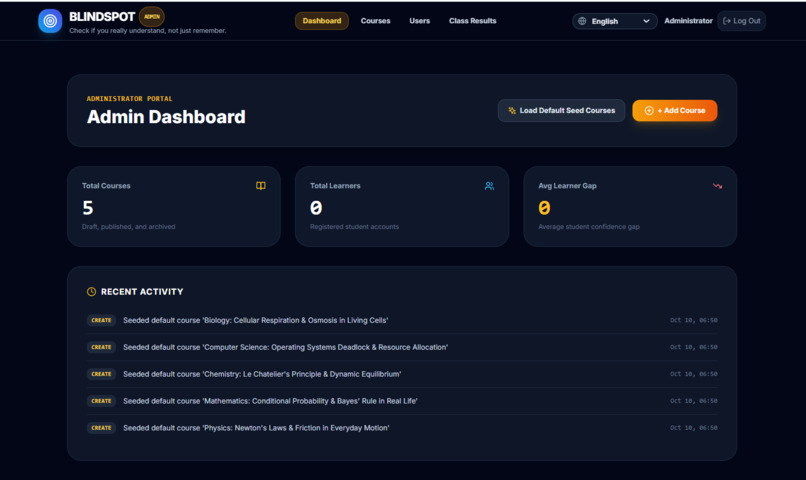Expand the language selector chevron arrow

coord(646,21)
